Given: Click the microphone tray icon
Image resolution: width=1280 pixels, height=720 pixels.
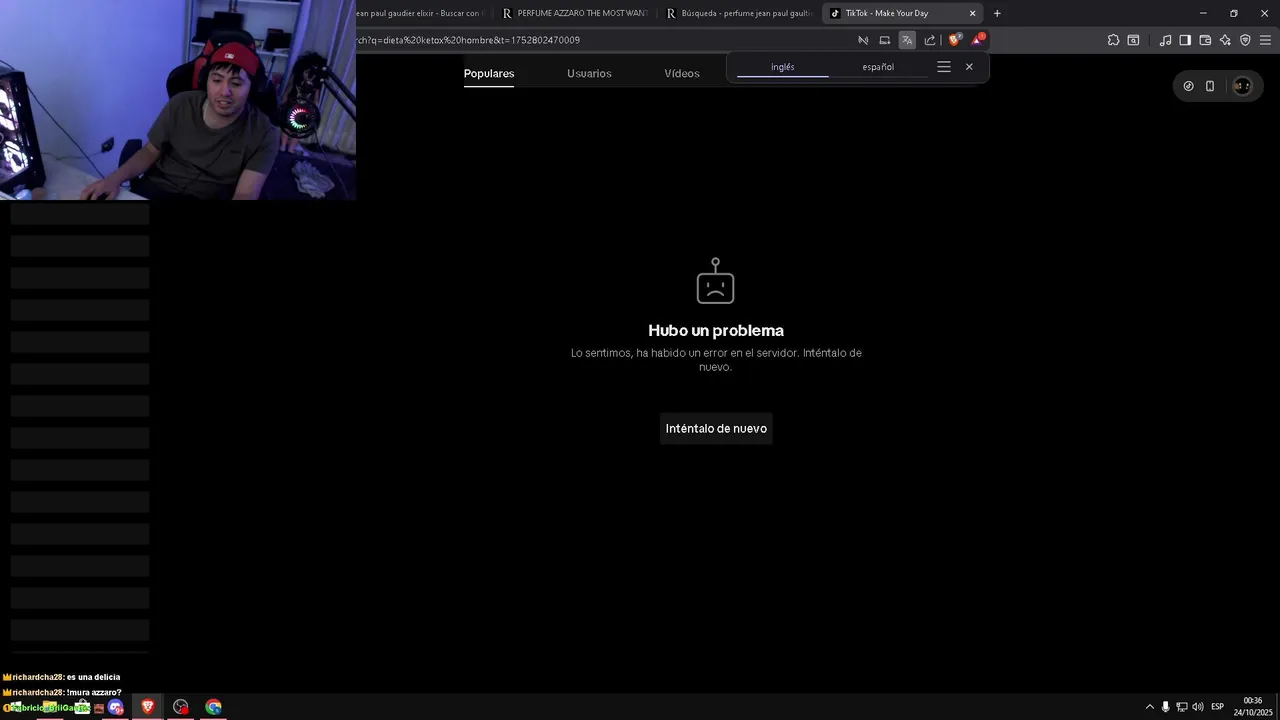Looking at the screenshot, I should 1165,707.
